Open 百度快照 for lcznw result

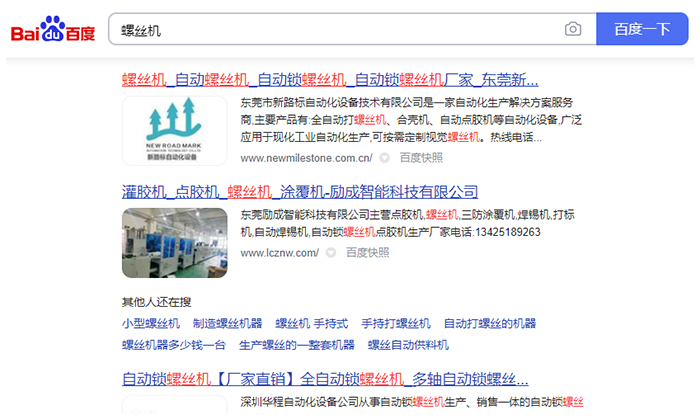[x=367, y=253]
